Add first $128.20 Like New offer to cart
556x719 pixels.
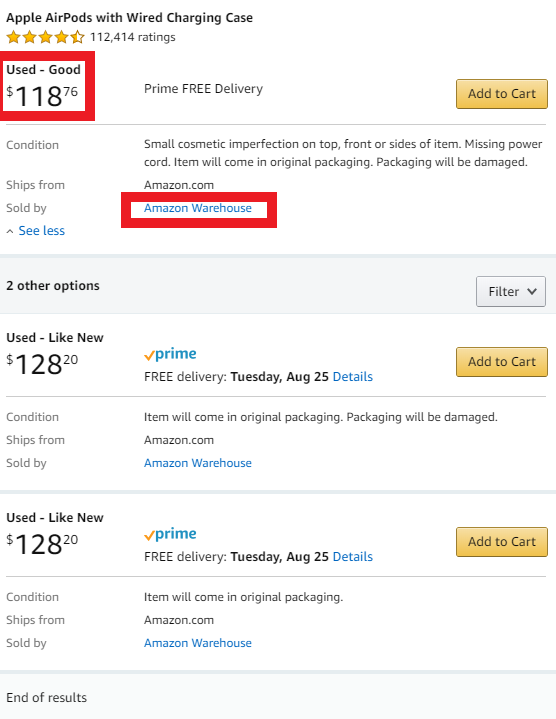[501, 361]
